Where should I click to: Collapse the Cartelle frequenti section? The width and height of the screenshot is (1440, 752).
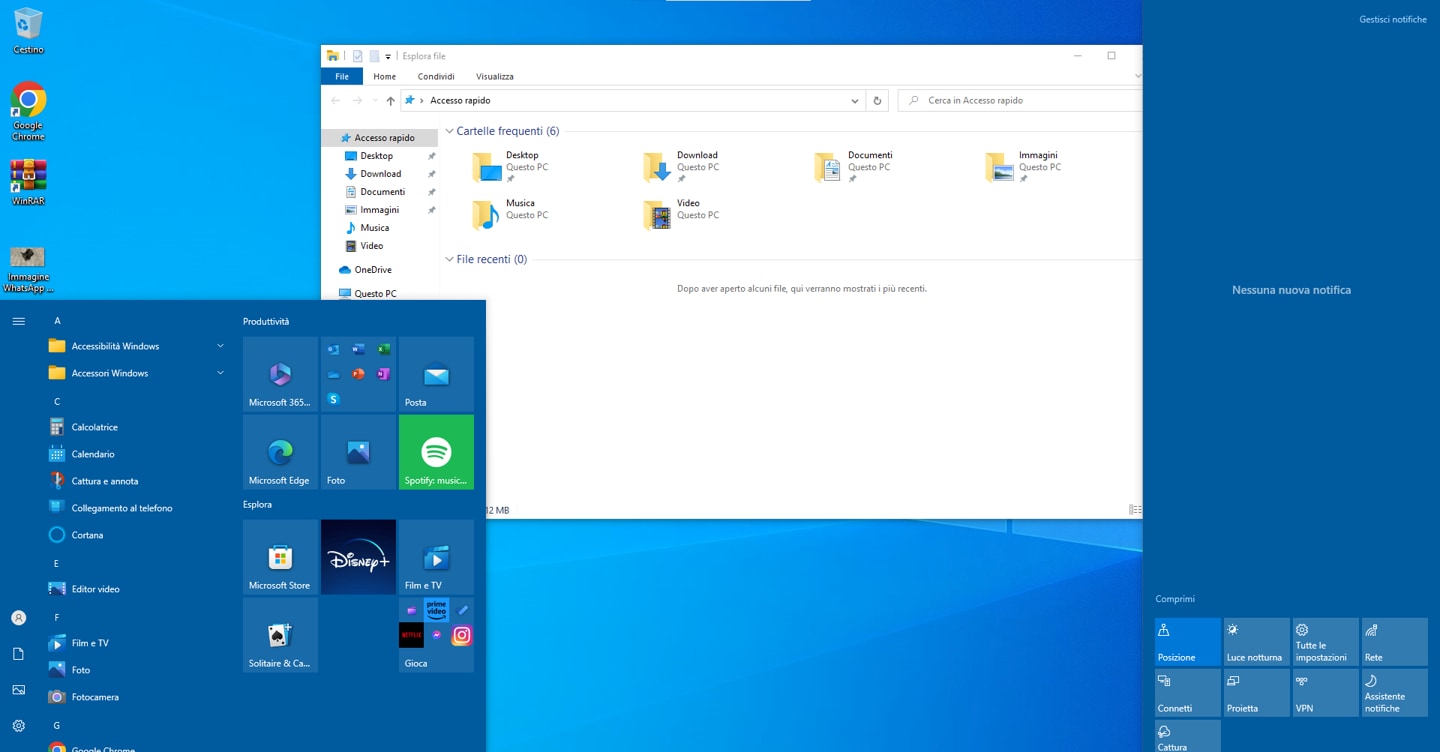(x=448, y=130)
